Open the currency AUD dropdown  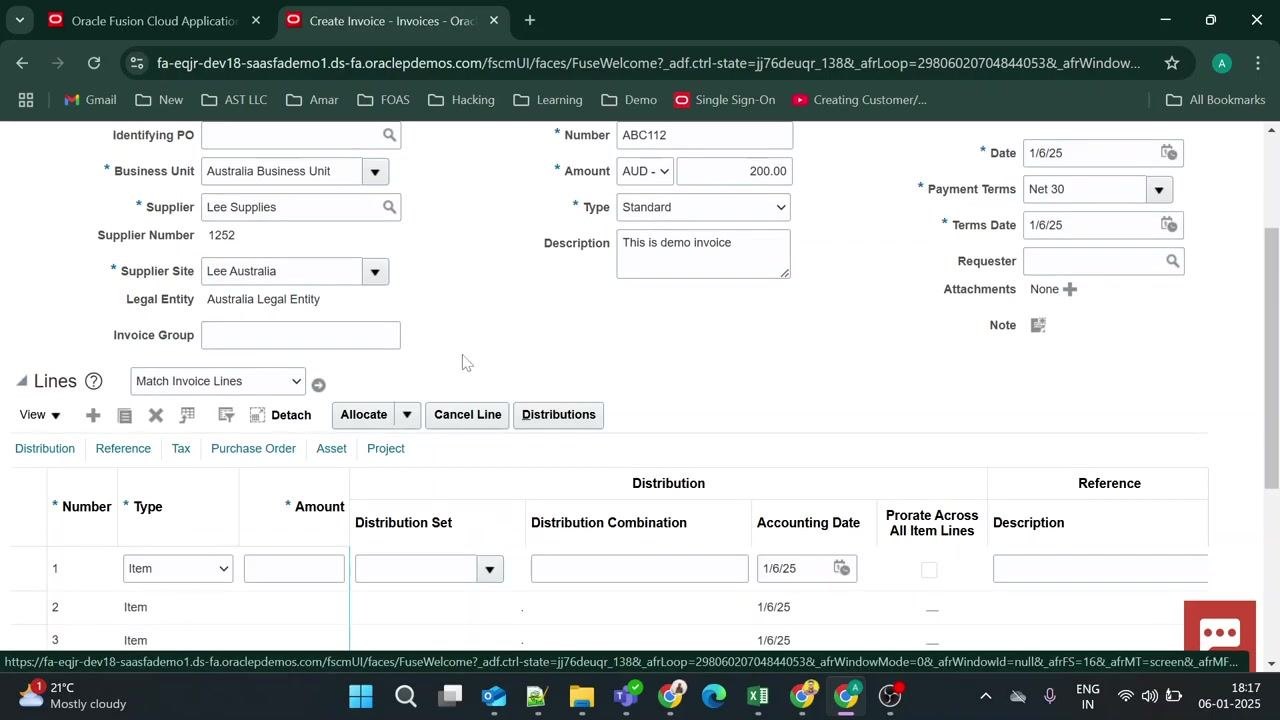pos(645,171)
